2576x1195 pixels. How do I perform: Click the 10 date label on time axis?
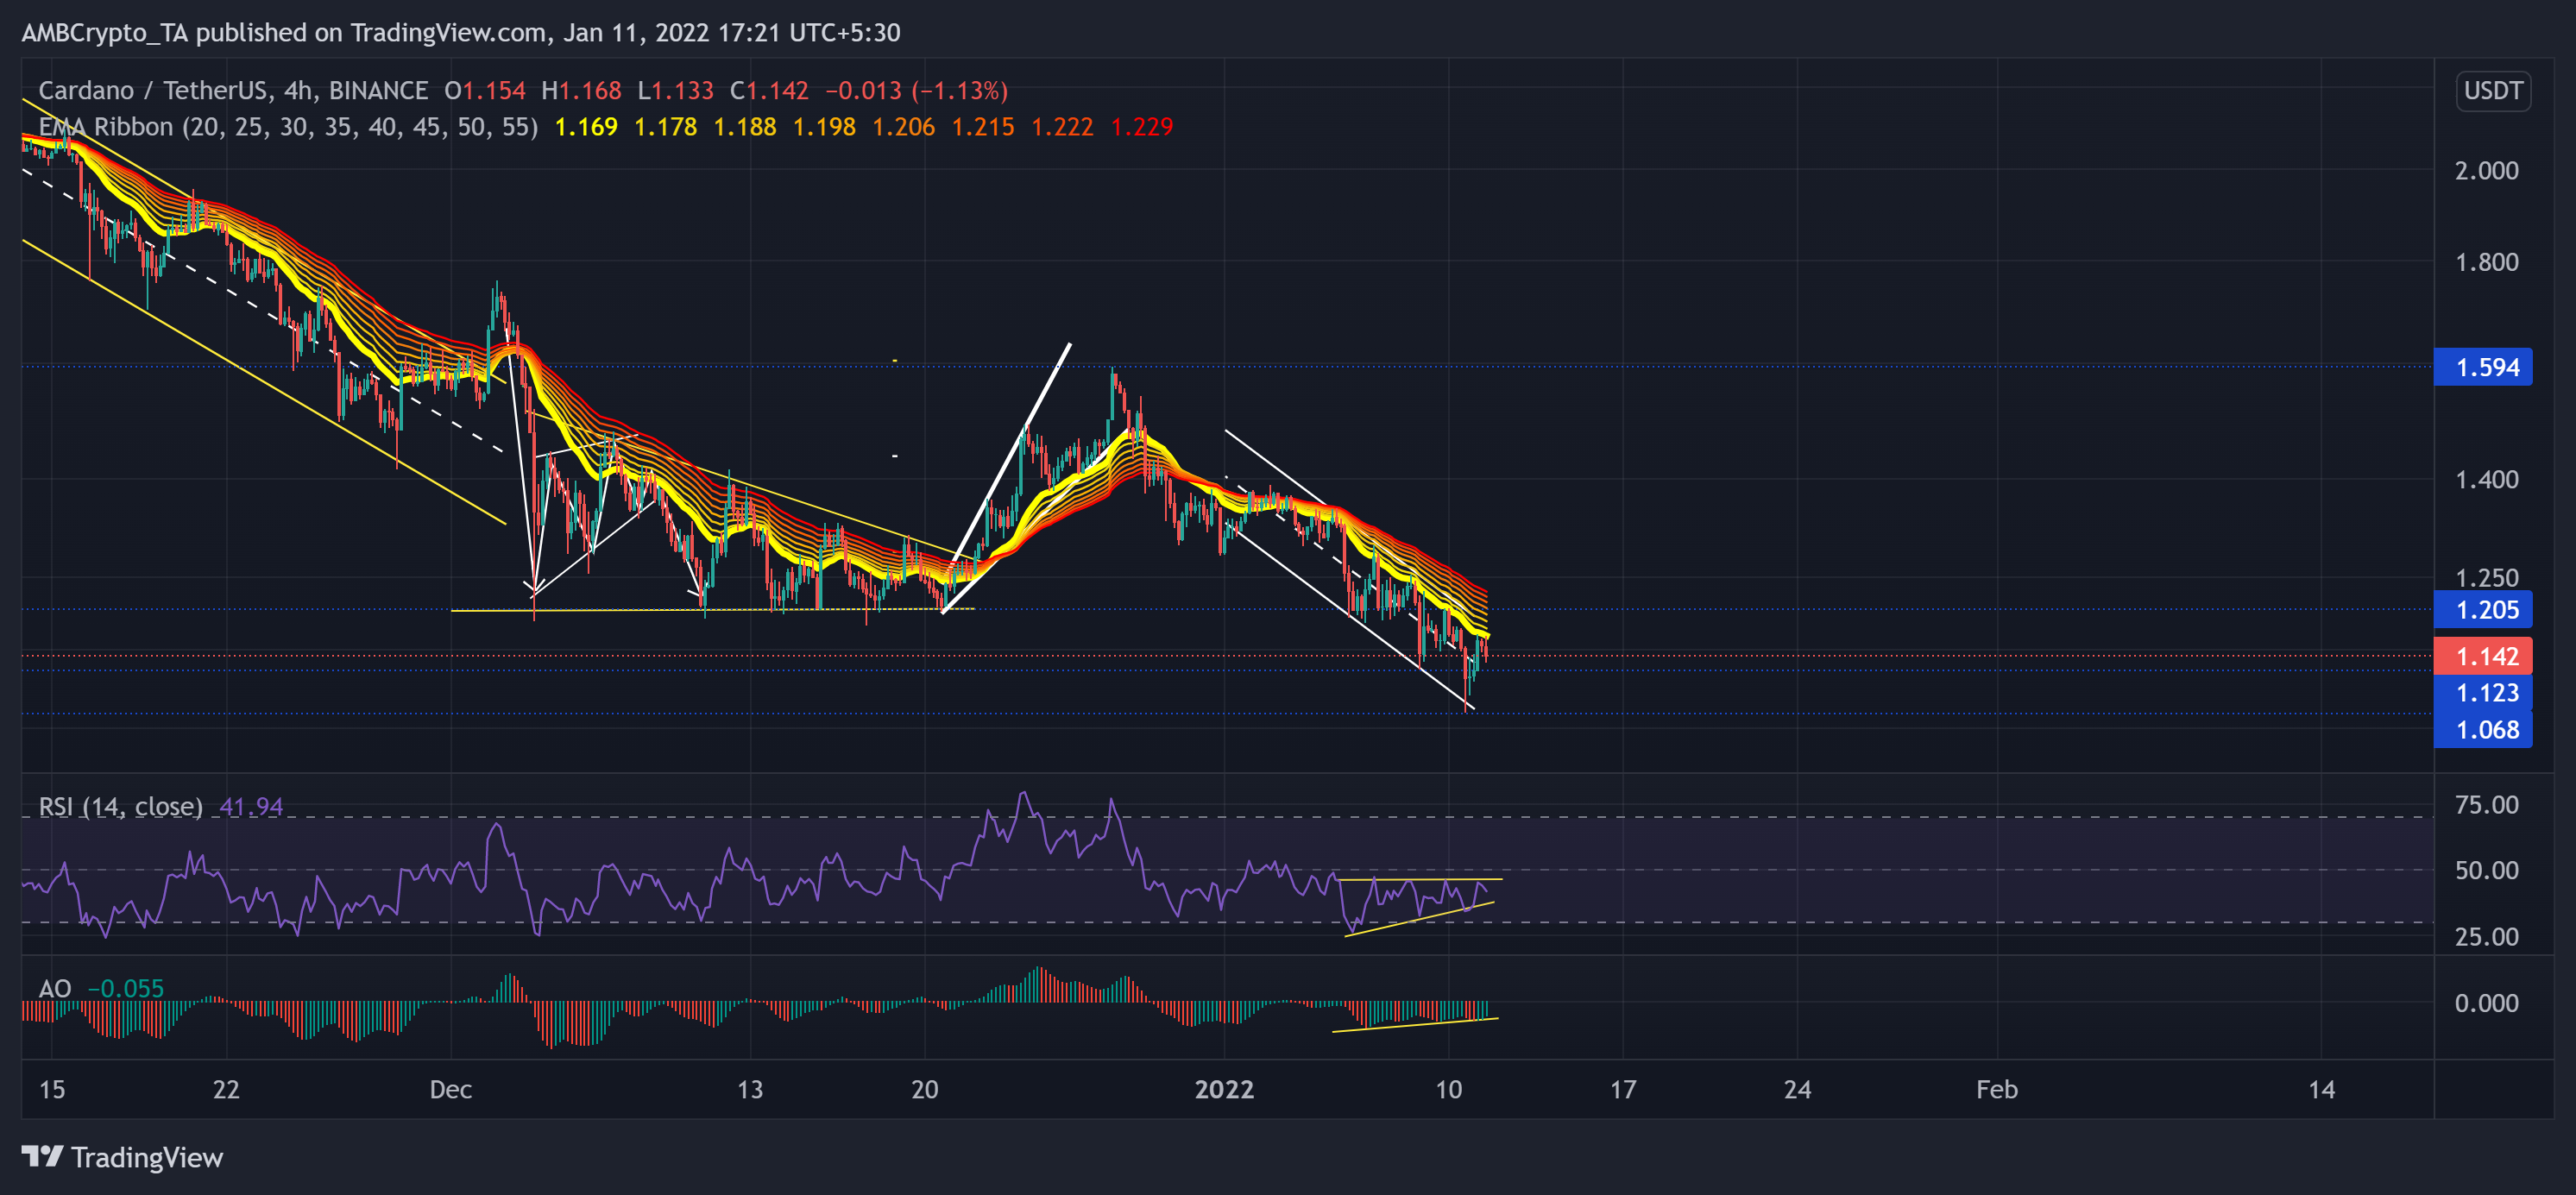[x=1448, y=1089]
